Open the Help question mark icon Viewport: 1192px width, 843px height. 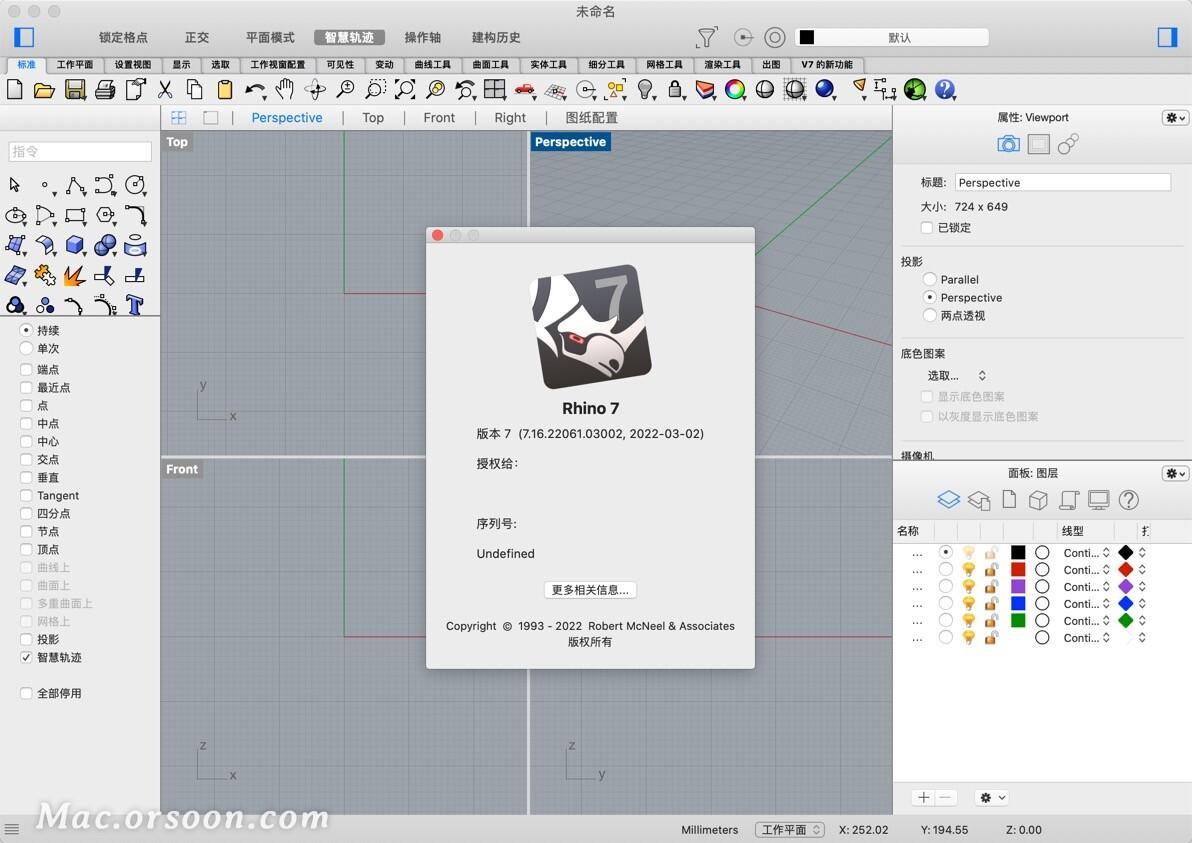pos(943,90)
